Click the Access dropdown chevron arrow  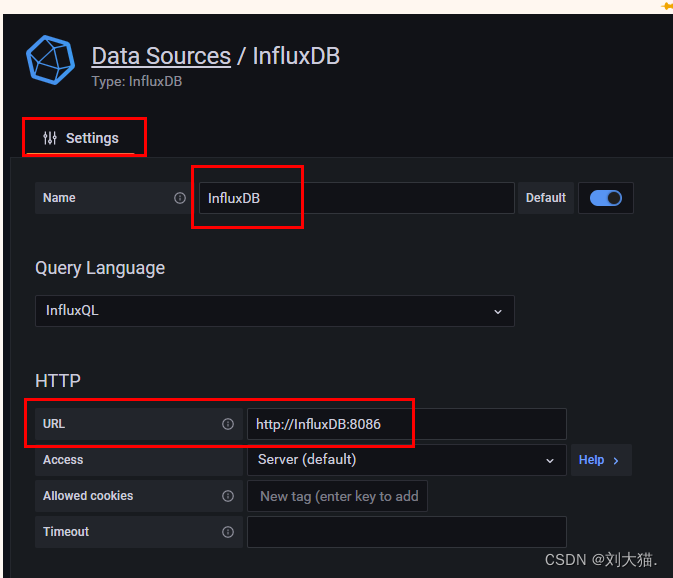(549, 460)
